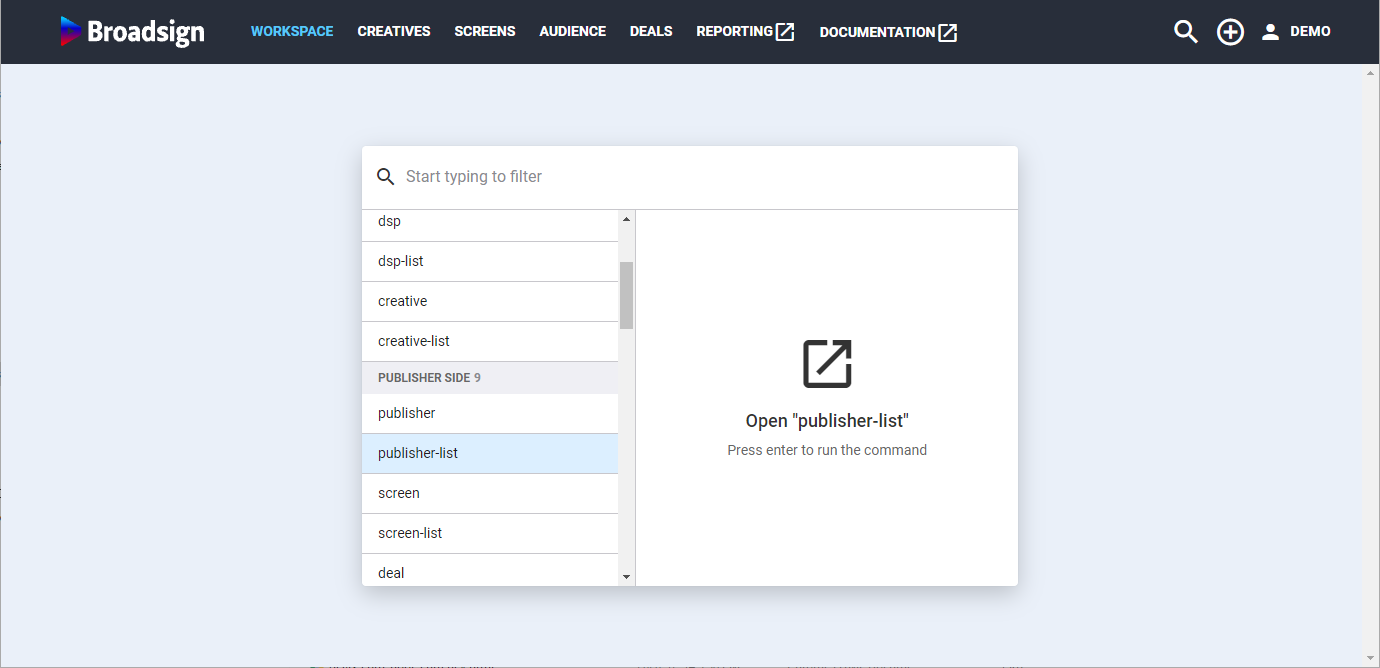Open the Creatives menu item

[x=394, y=32]
